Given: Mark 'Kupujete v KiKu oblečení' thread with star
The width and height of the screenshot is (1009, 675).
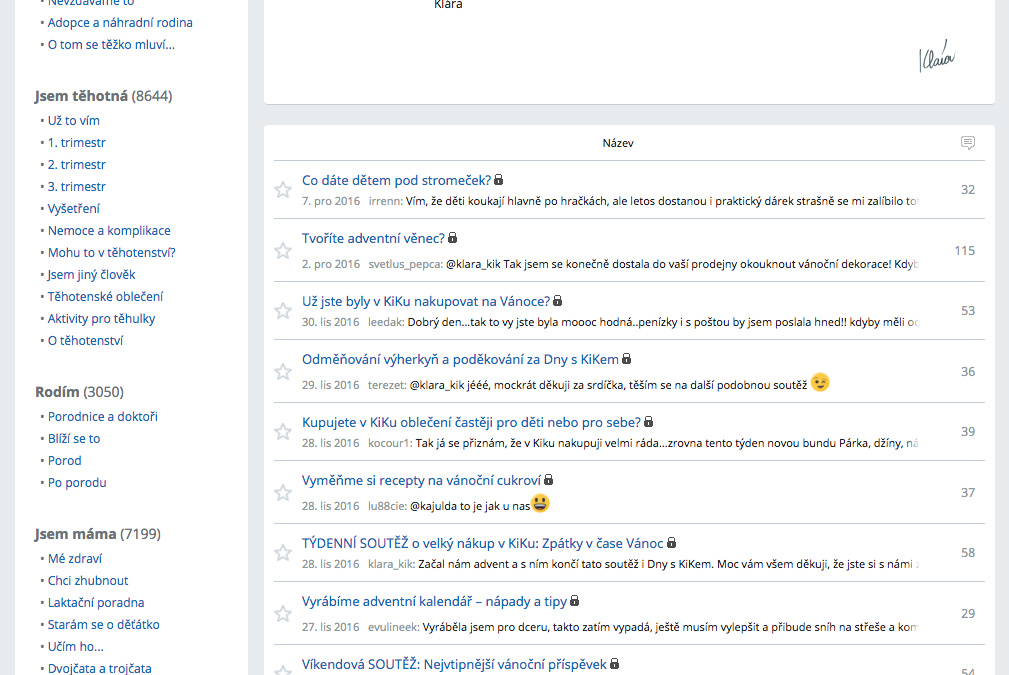Looking at the screenshot, I should (283, 432).
